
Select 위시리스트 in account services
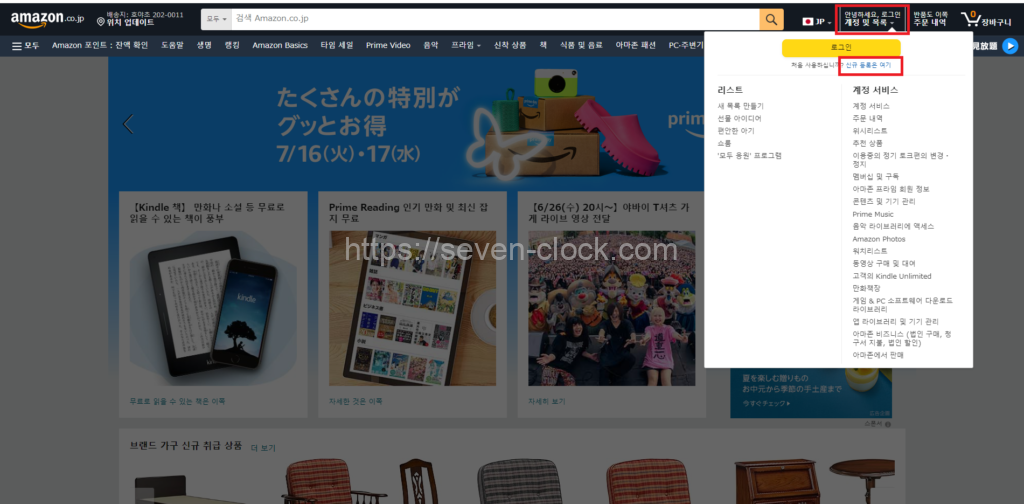(x=870, y=131)
